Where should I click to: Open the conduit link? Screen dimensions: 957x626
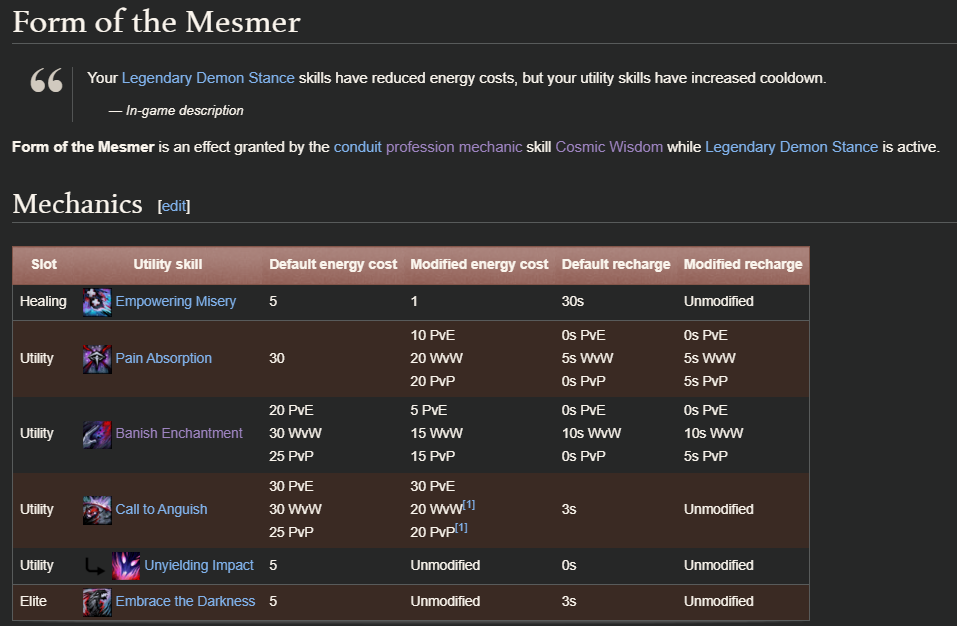pyautogui.click(x=358, y=147)
